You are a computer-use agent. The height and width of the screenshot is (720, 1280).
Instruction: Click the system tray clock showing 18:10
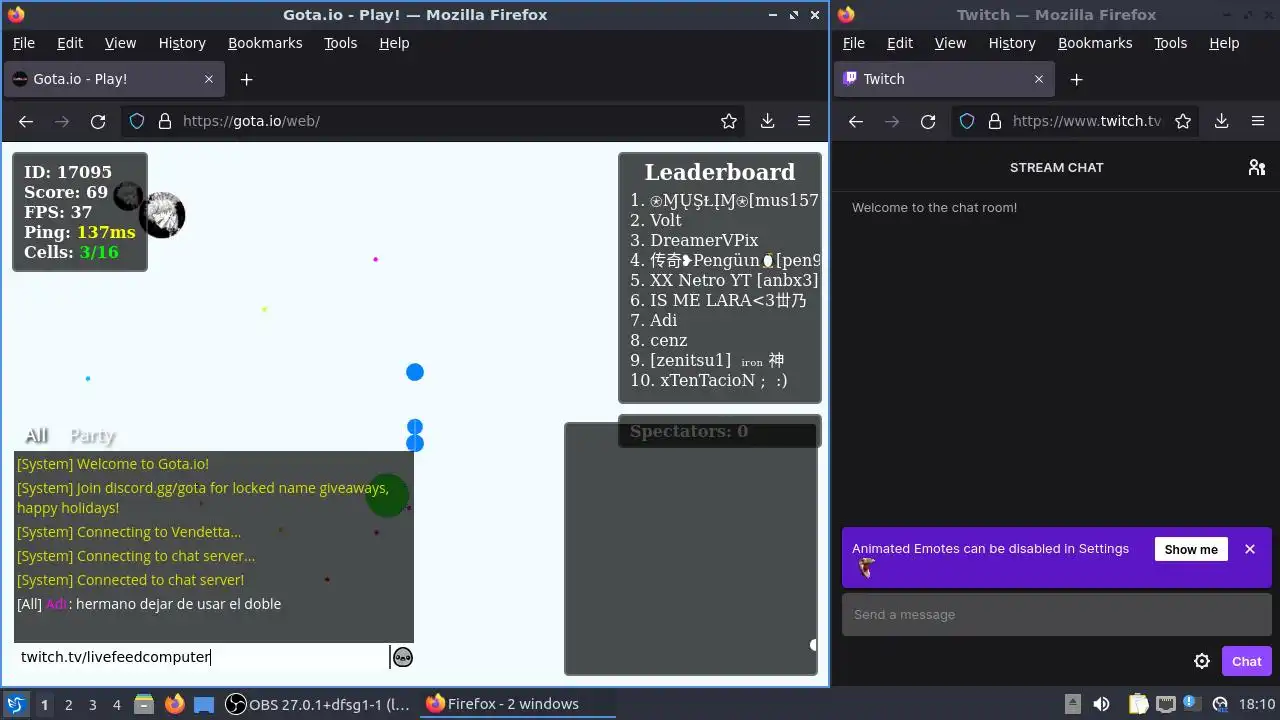pyautogui.click(x=1257, y=704)
